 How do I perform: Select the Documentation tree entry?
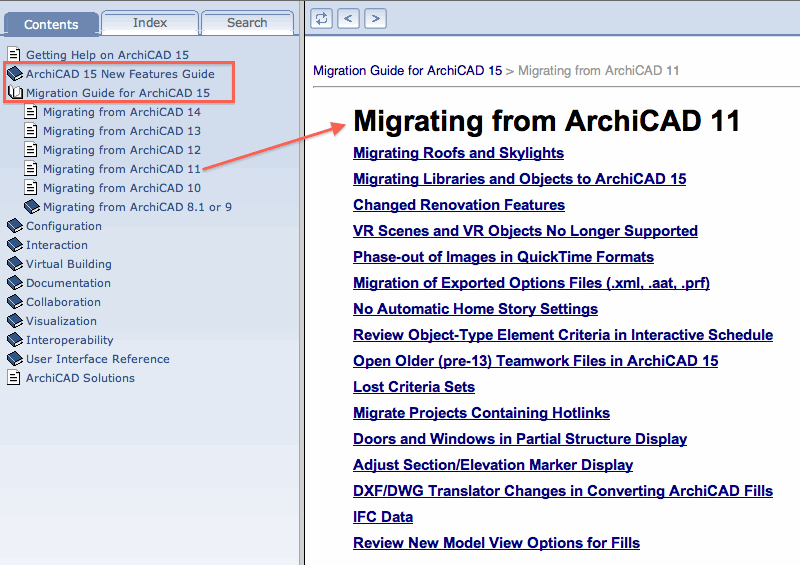[68, 283]
